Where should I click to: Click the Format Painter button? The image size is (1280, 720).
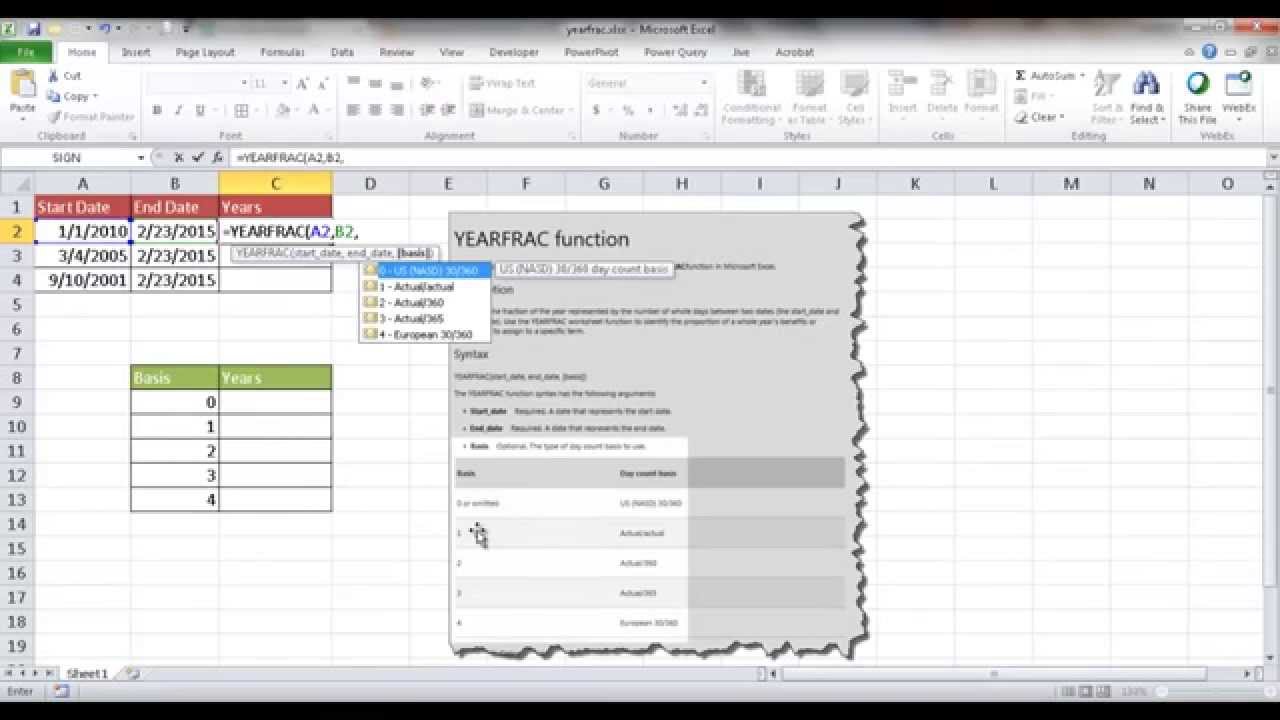(90, 118)
